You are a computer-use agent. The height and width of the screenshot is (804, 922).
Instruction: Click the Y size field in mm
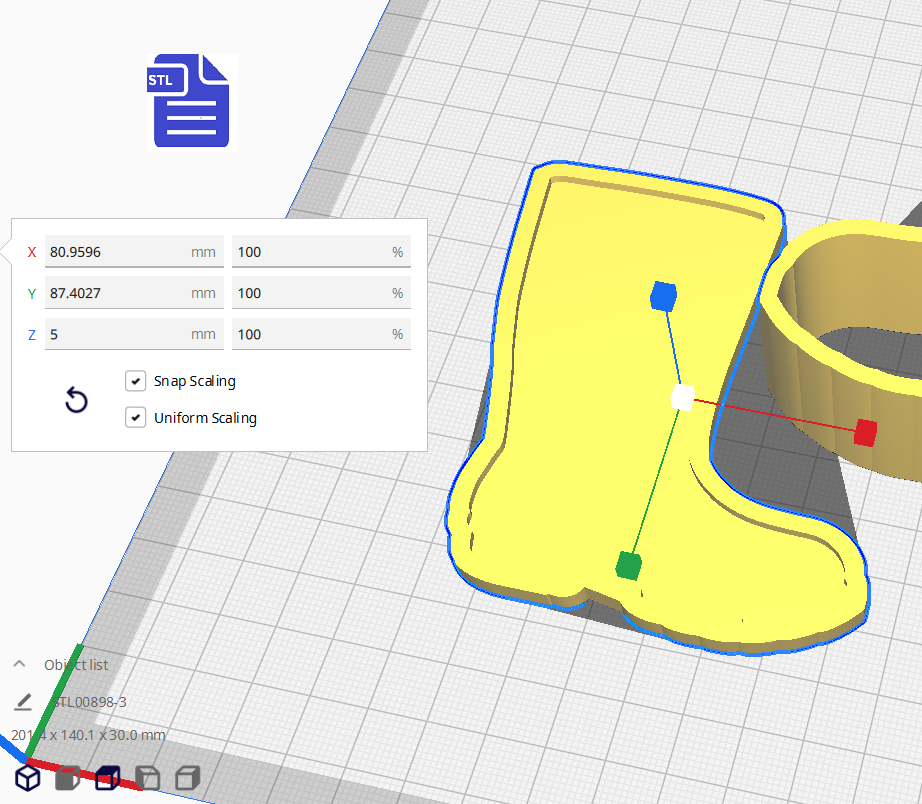[x=118, y=293]
